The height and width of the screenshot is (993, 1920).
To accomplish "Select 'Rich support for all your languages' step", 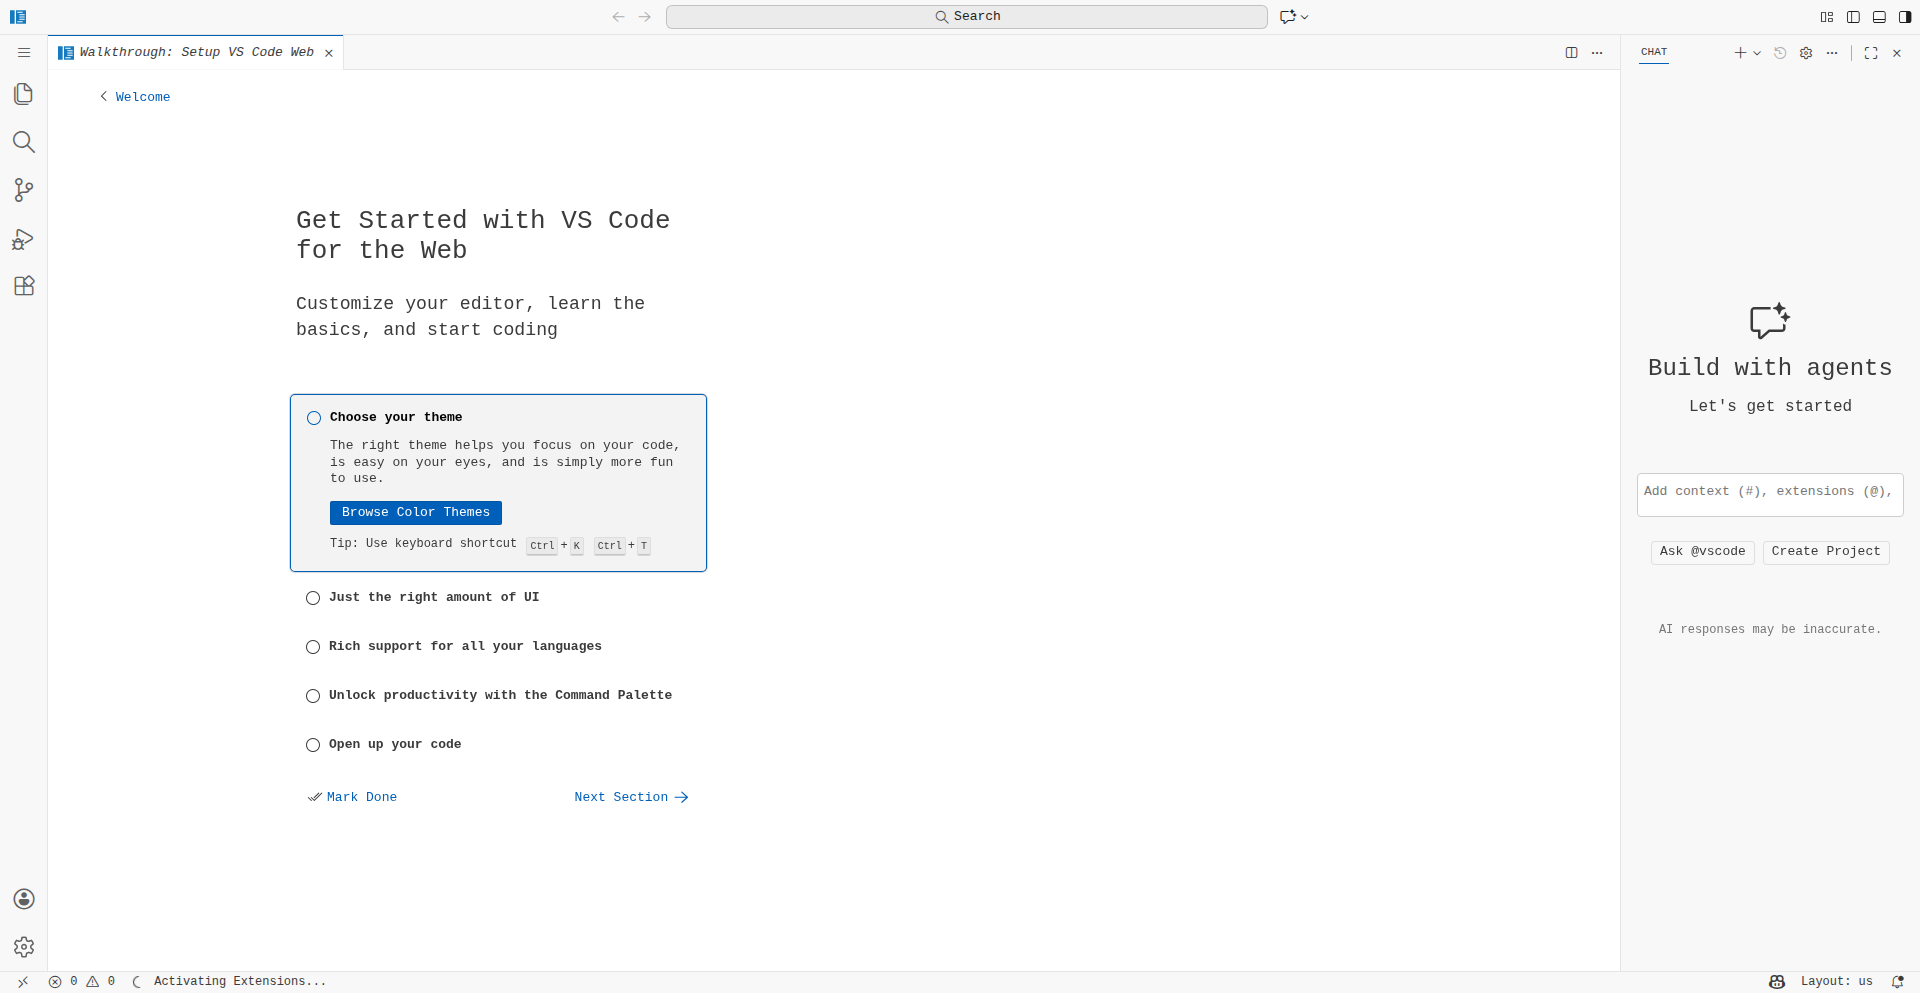I will click(x=464, y=646).
